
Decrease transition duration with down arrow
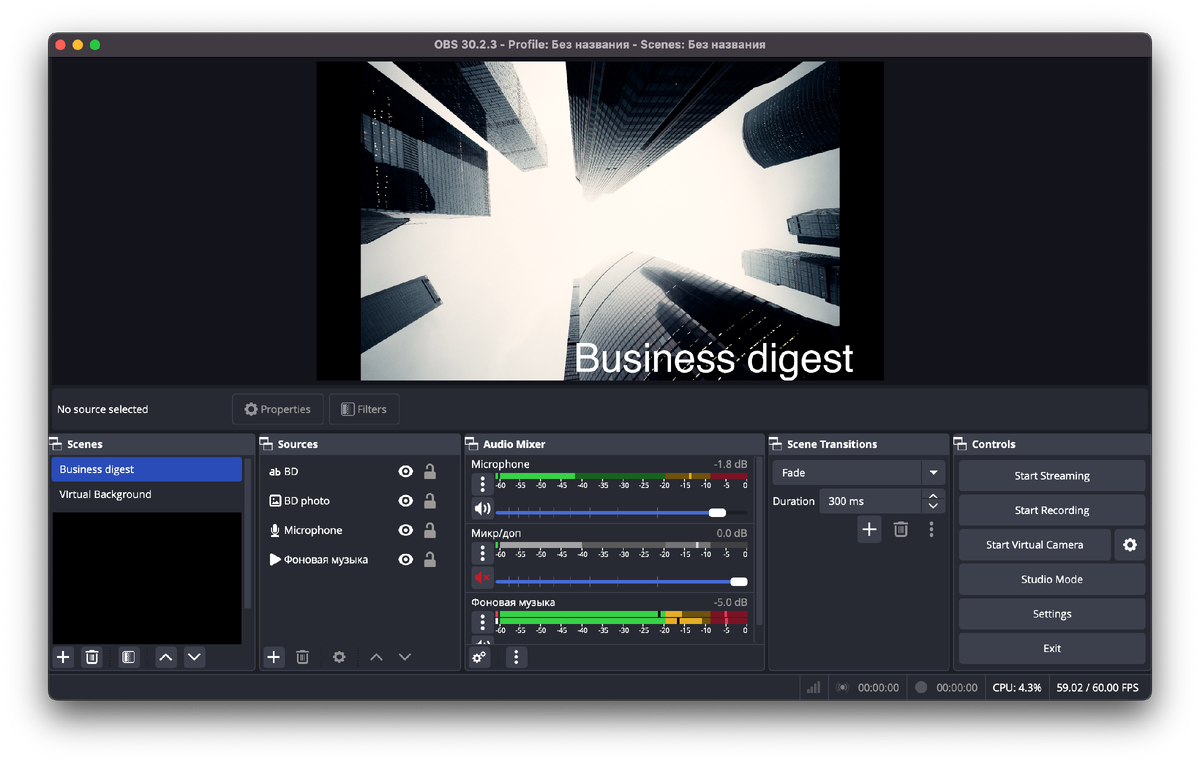(x=933, y=507)
